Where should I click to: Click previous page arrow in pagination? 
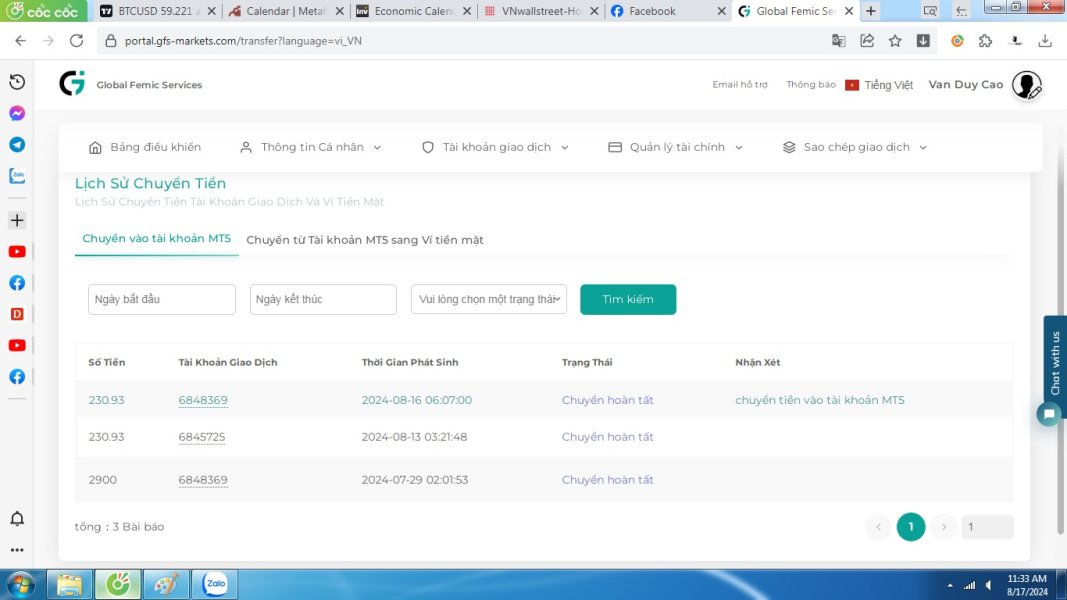tap(878, 527)
